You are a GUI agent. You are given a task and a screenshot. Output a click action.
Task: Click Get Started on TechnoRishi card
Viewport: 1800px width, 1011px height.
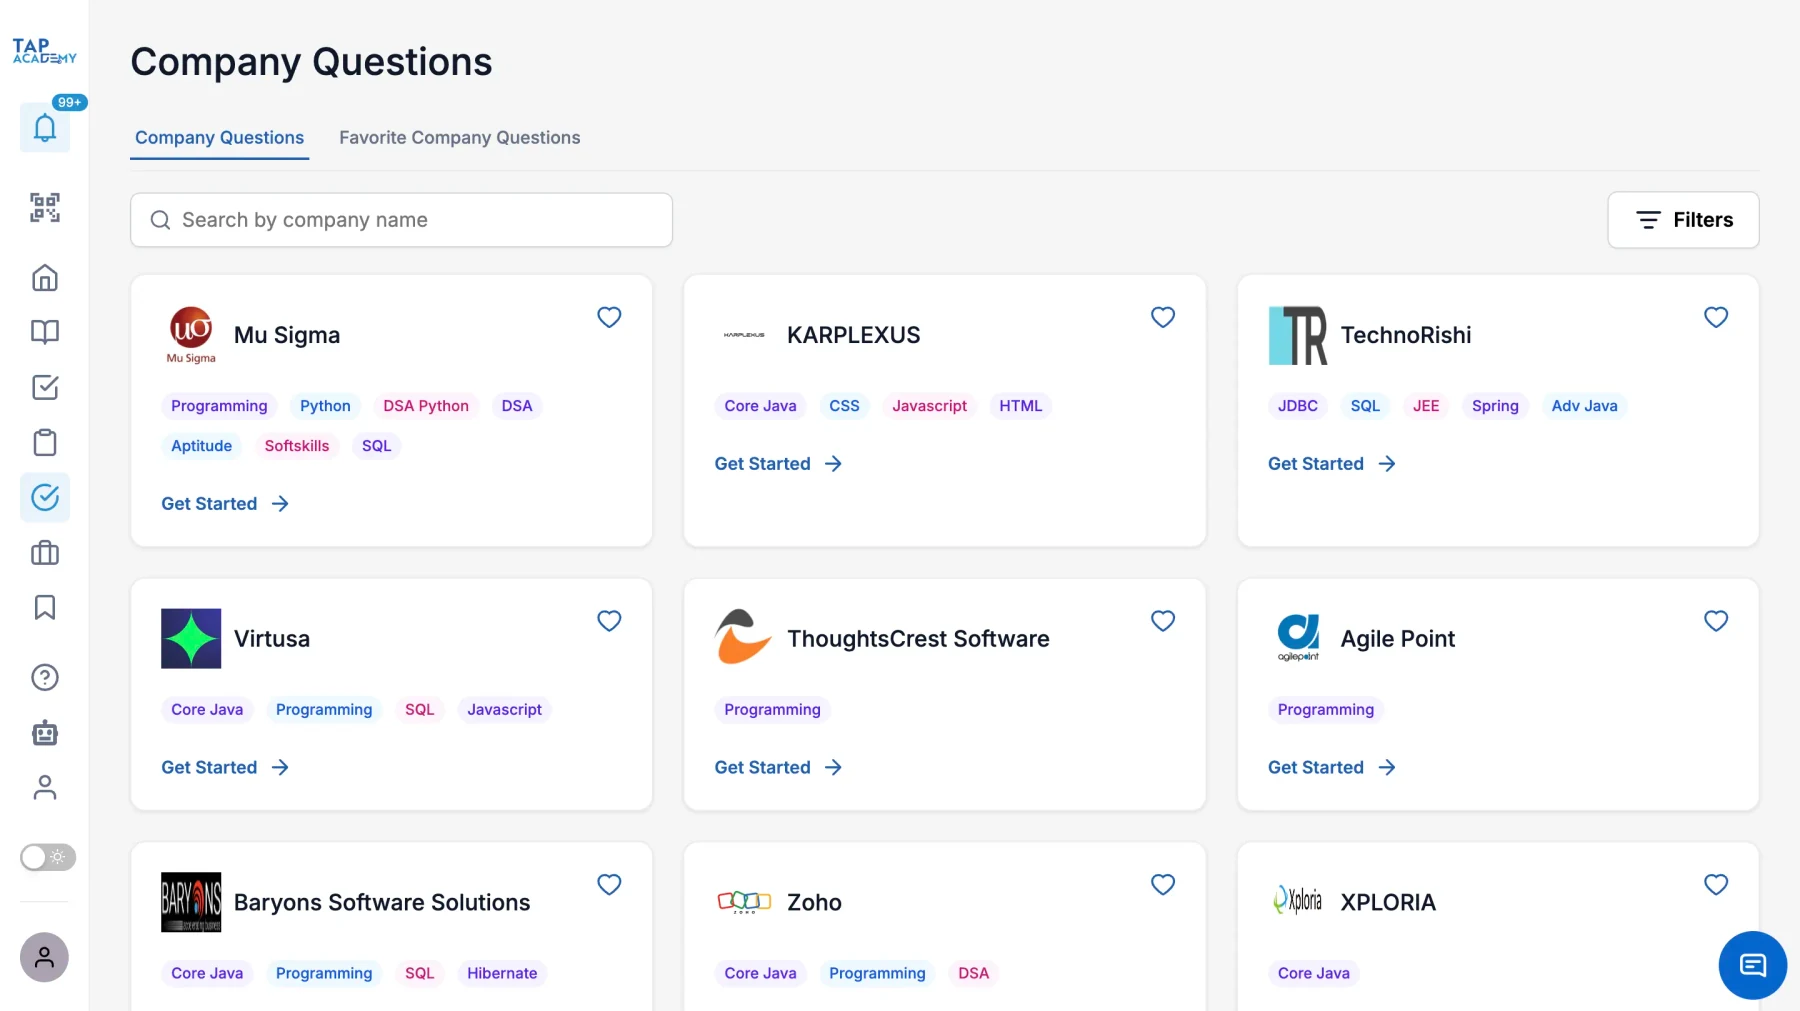coord(1332,464)
